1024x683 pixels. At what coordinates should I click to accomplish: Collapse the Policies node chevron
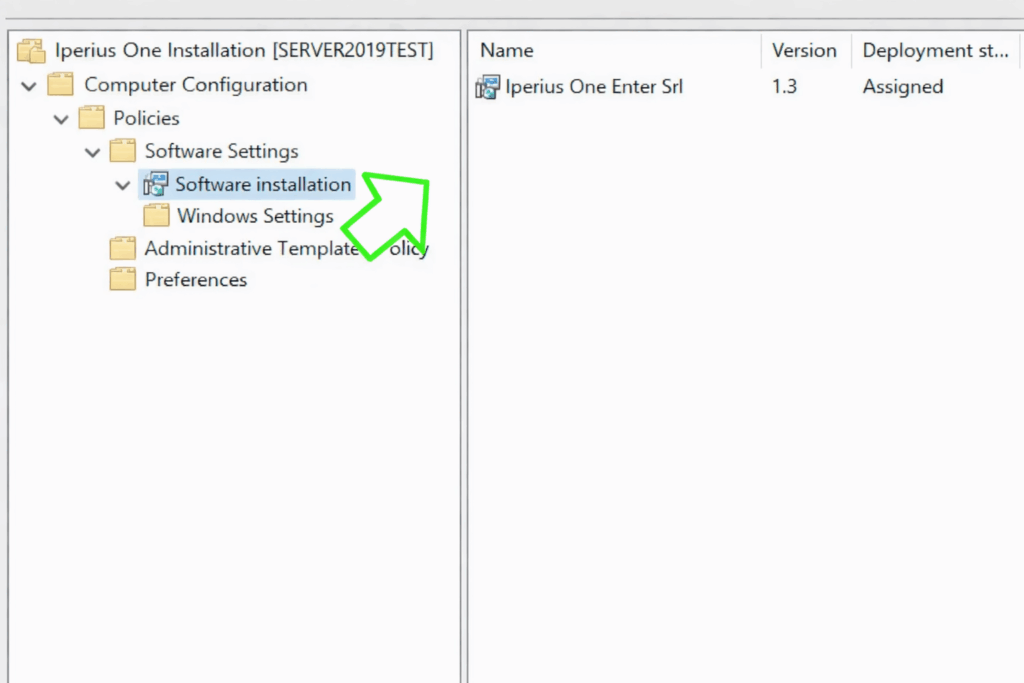(61, 119)
